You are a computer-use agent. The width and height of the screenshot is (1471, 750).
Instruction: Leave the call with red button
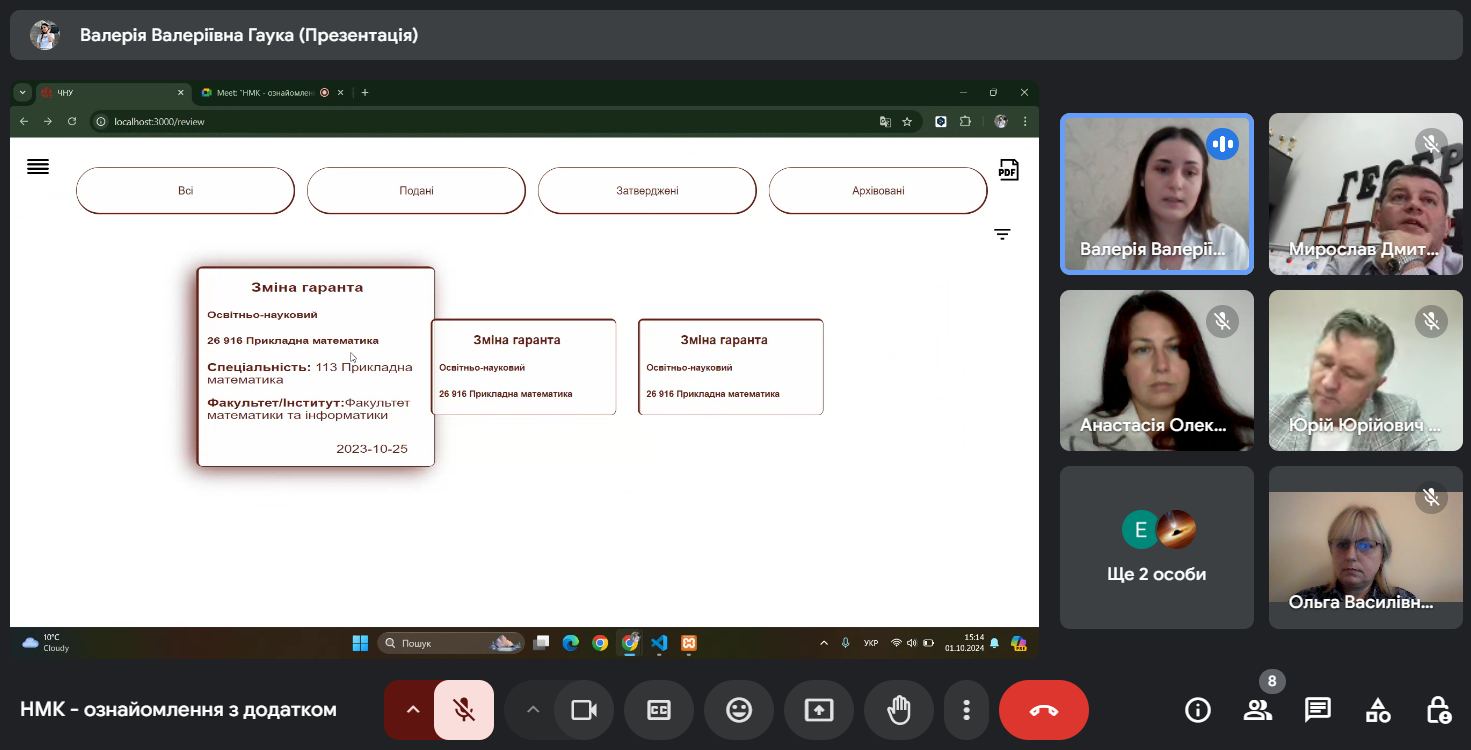1044,710
